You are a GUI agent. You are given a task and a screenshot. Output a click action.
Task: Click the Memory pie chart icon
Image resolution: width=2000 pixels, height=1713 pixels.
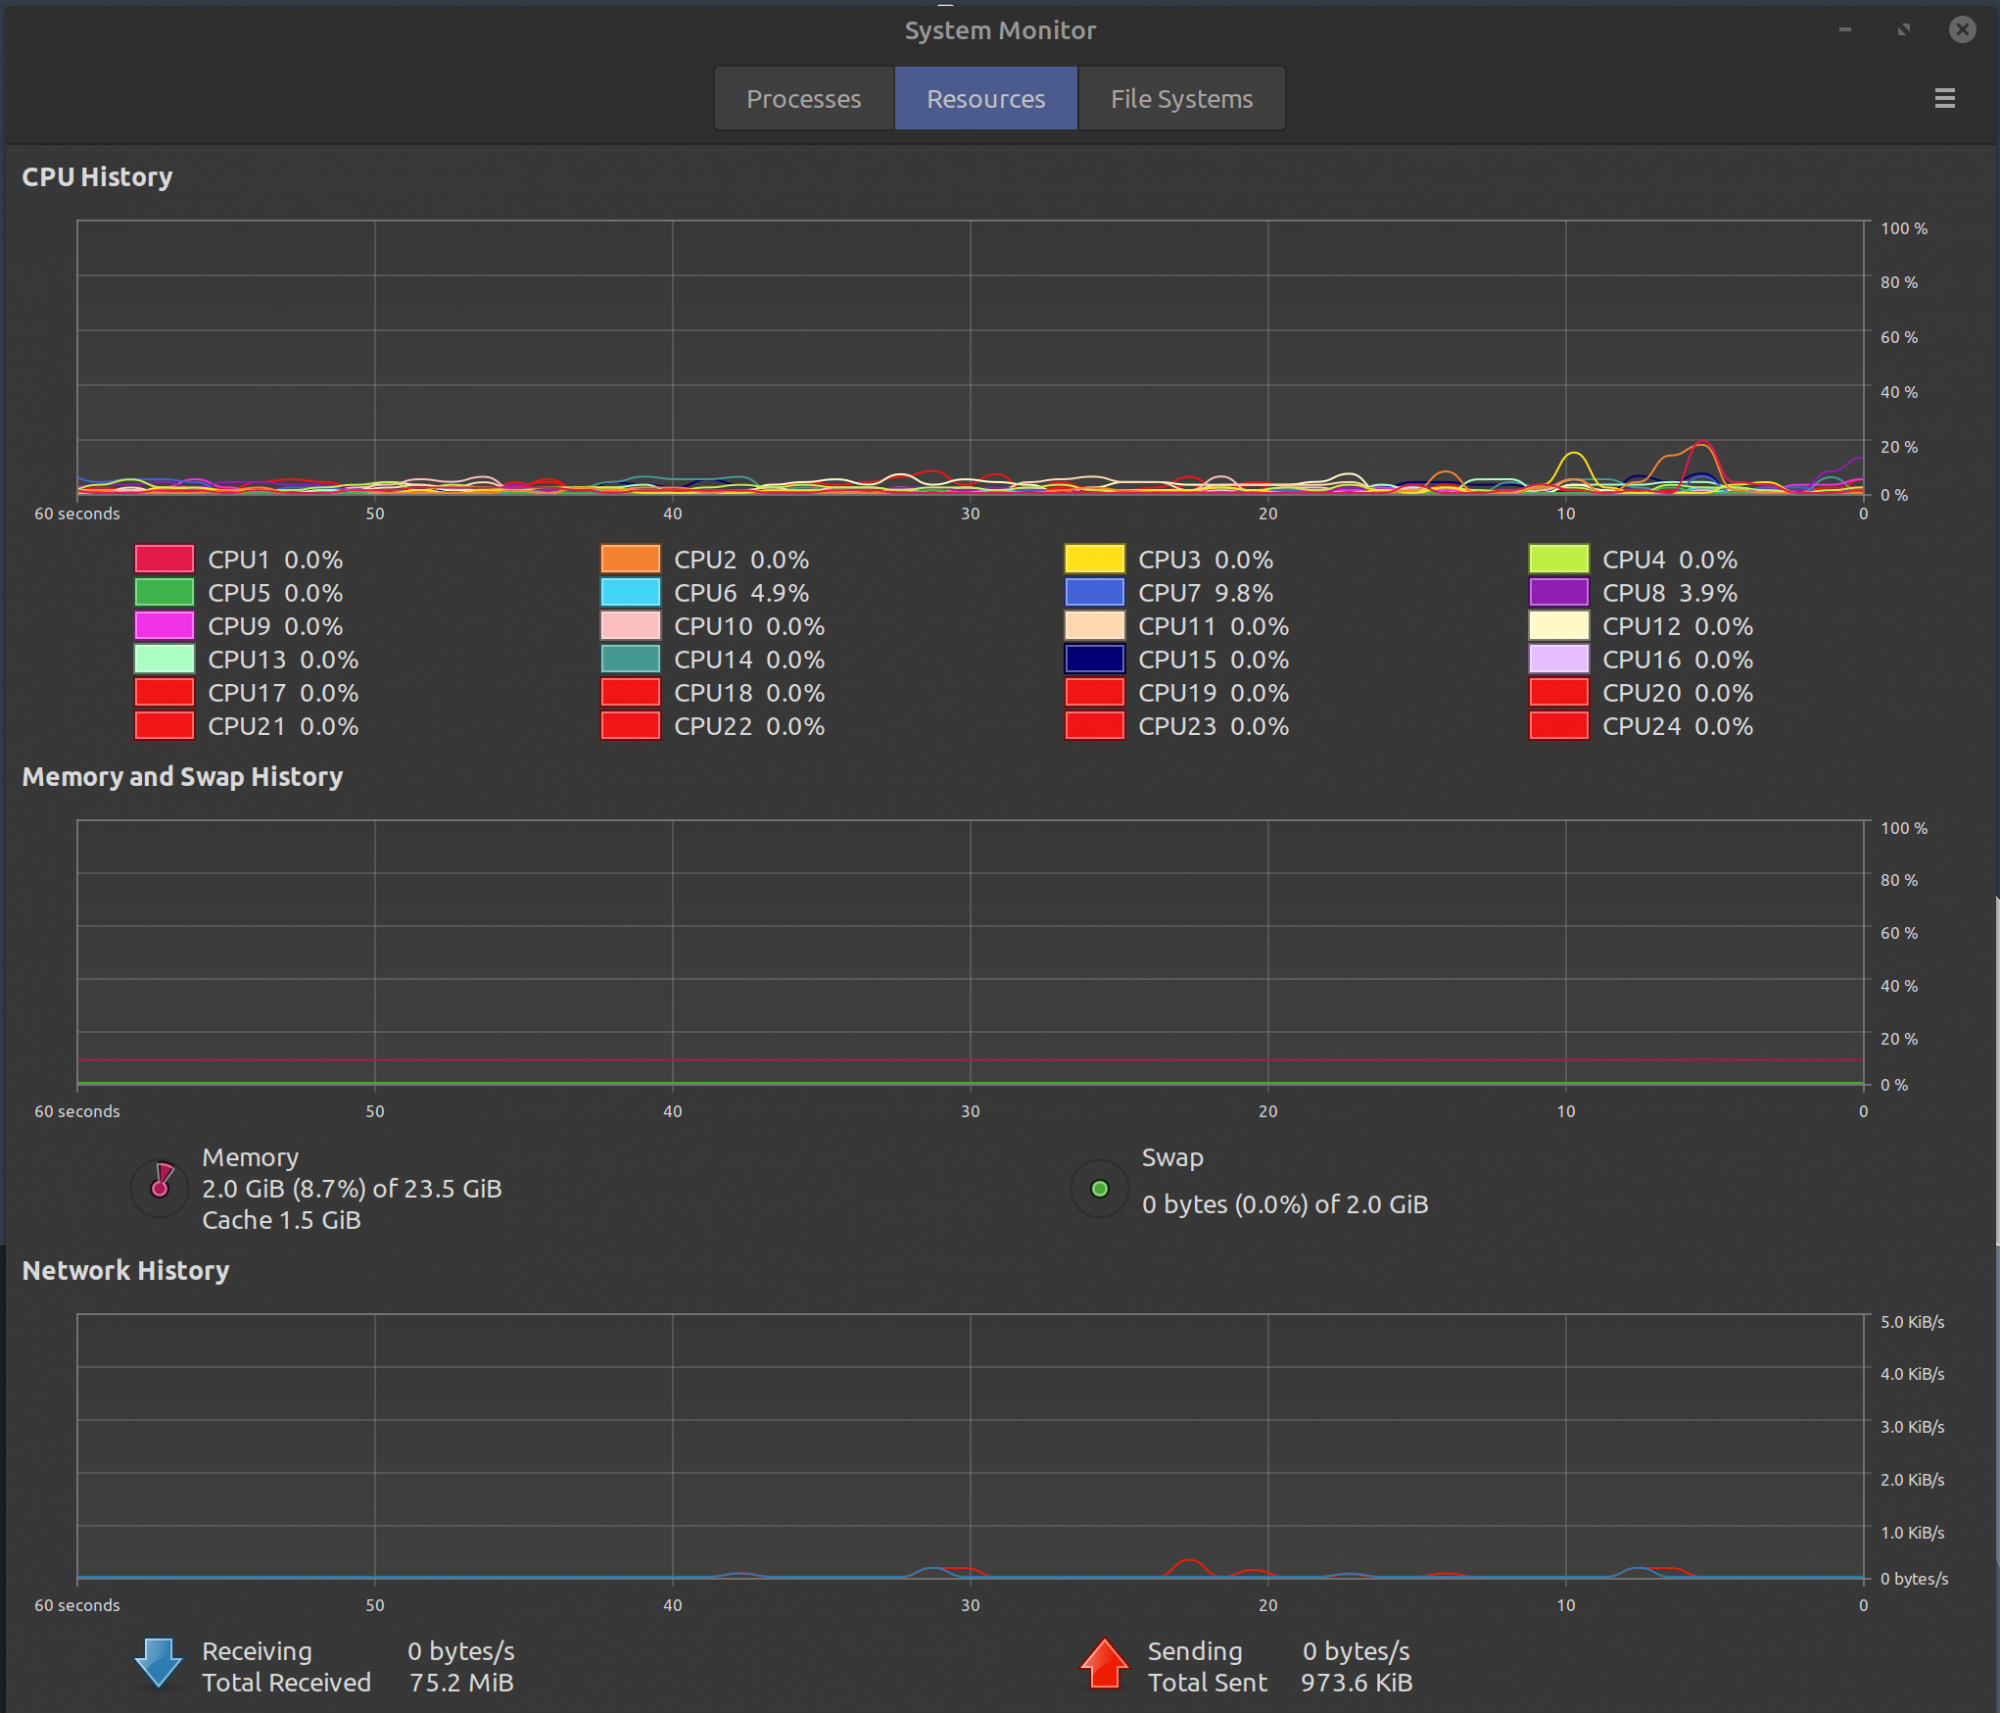coord(160,1187)
